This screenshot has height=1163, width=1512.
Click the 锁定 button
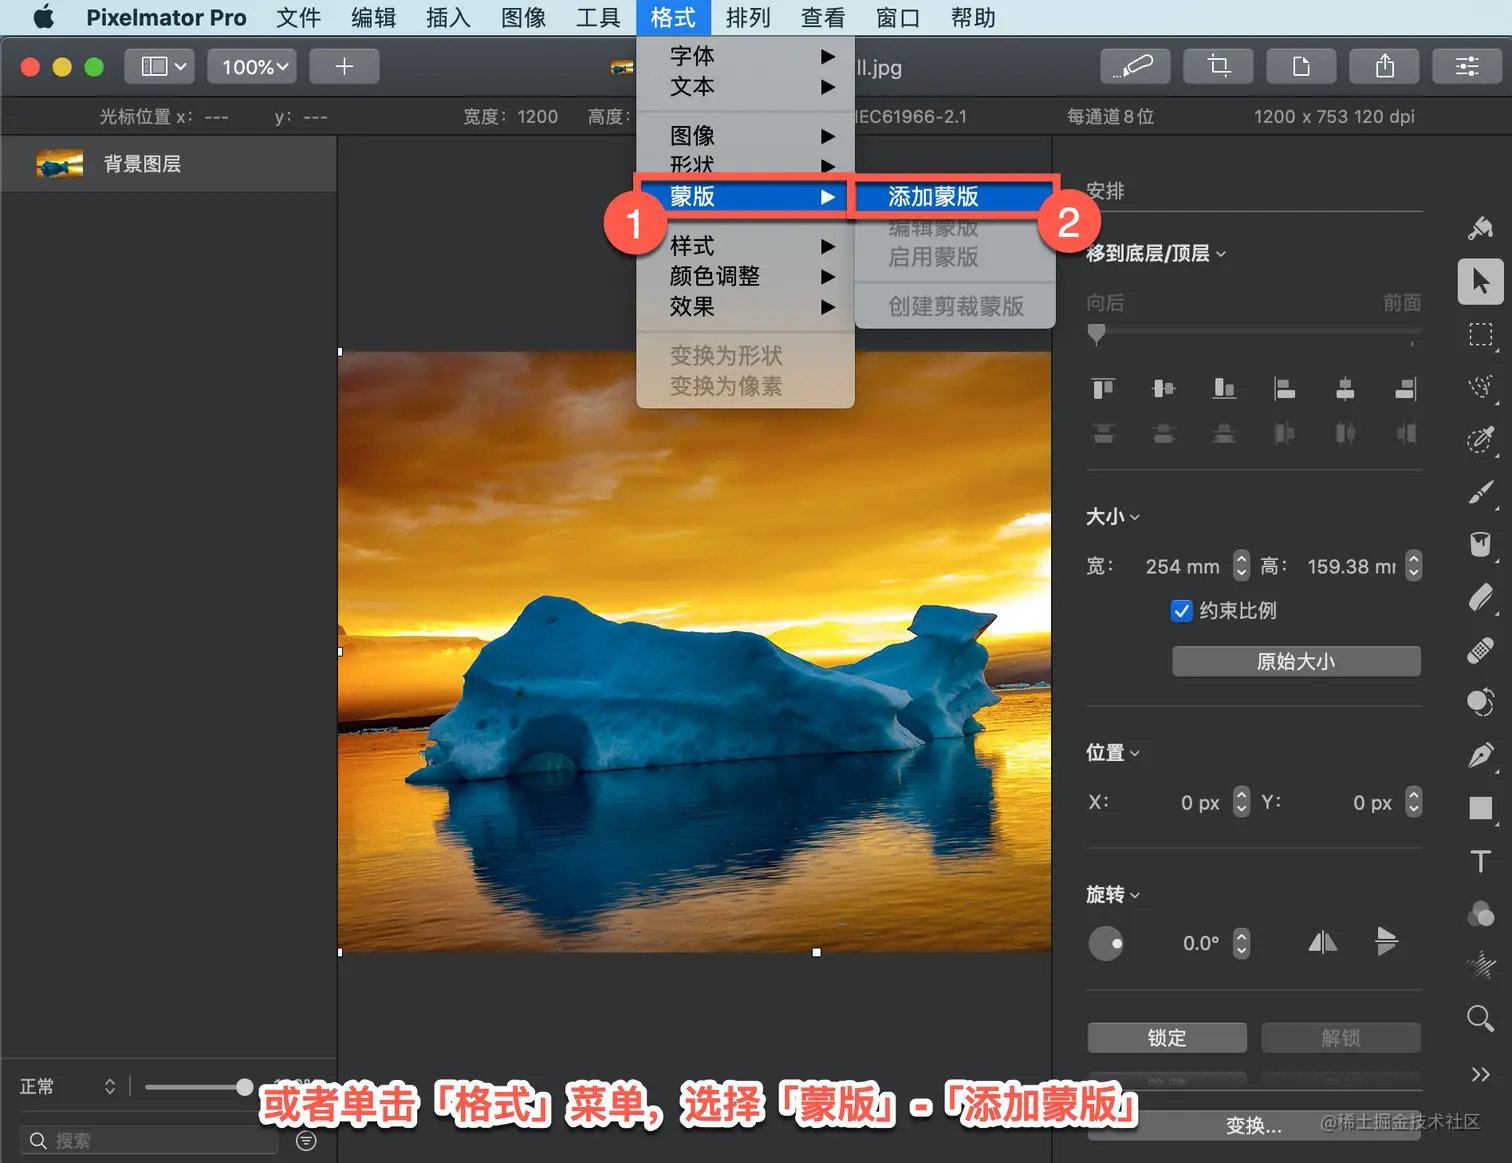1167,1038
